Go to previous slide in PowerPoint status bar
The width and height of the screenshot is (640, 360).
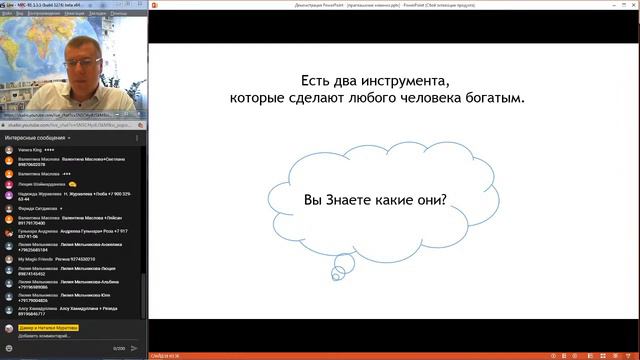(x=553, y=356)
